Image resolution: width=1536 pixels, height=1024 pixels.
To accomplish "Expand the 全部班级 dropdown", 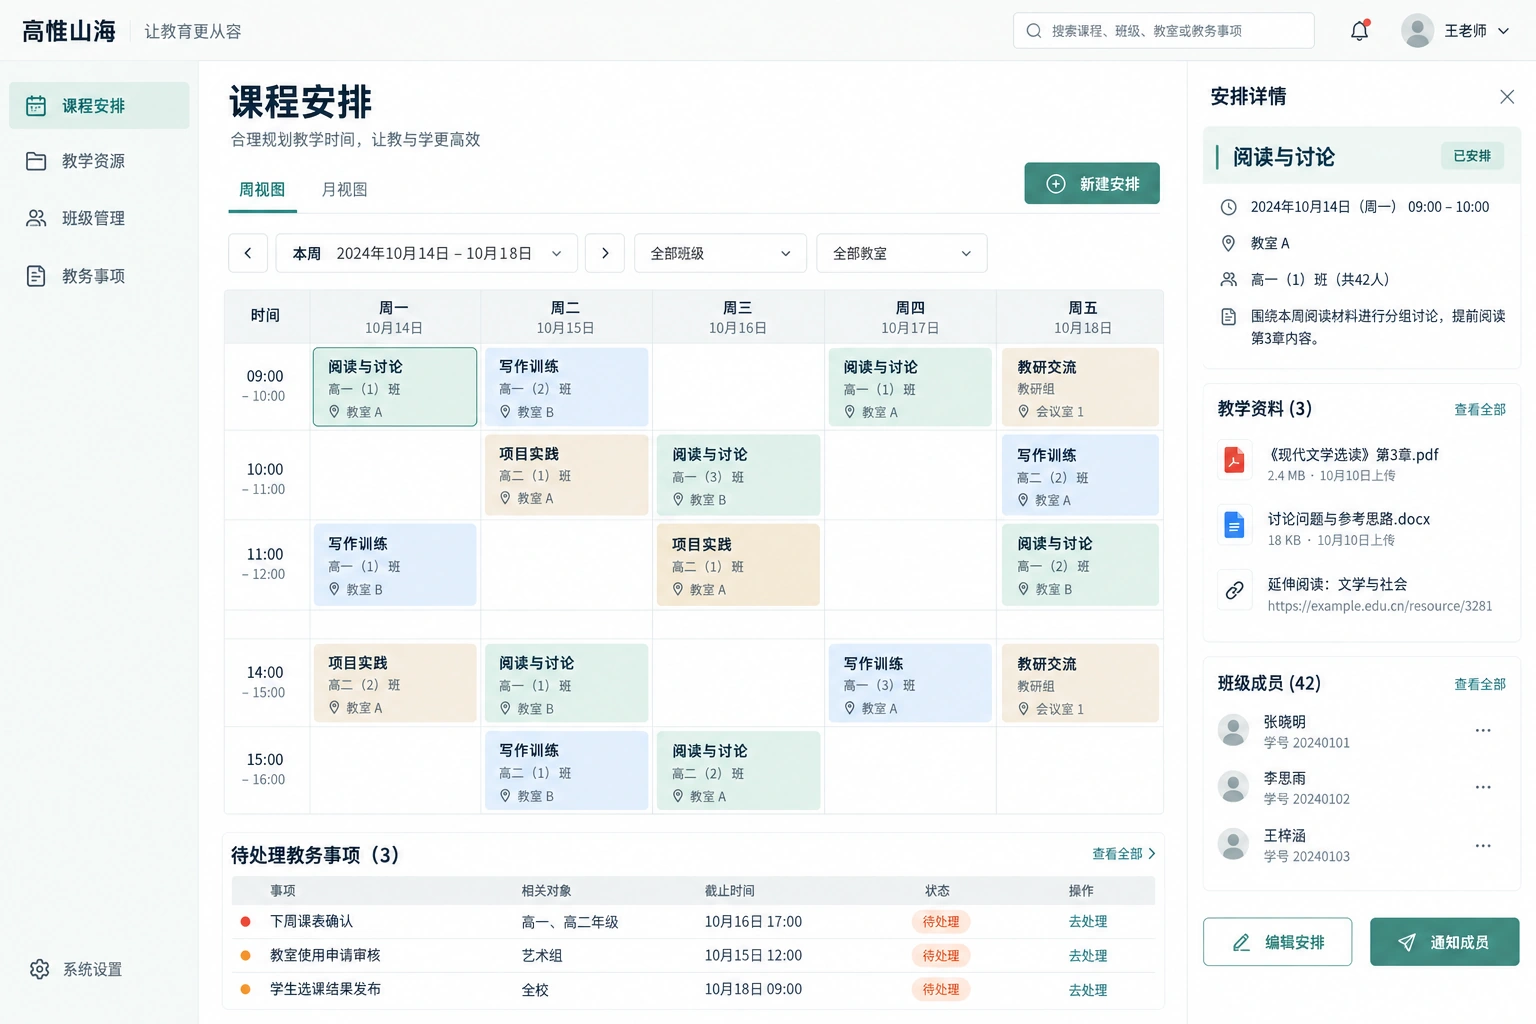I will pos(720,253).
